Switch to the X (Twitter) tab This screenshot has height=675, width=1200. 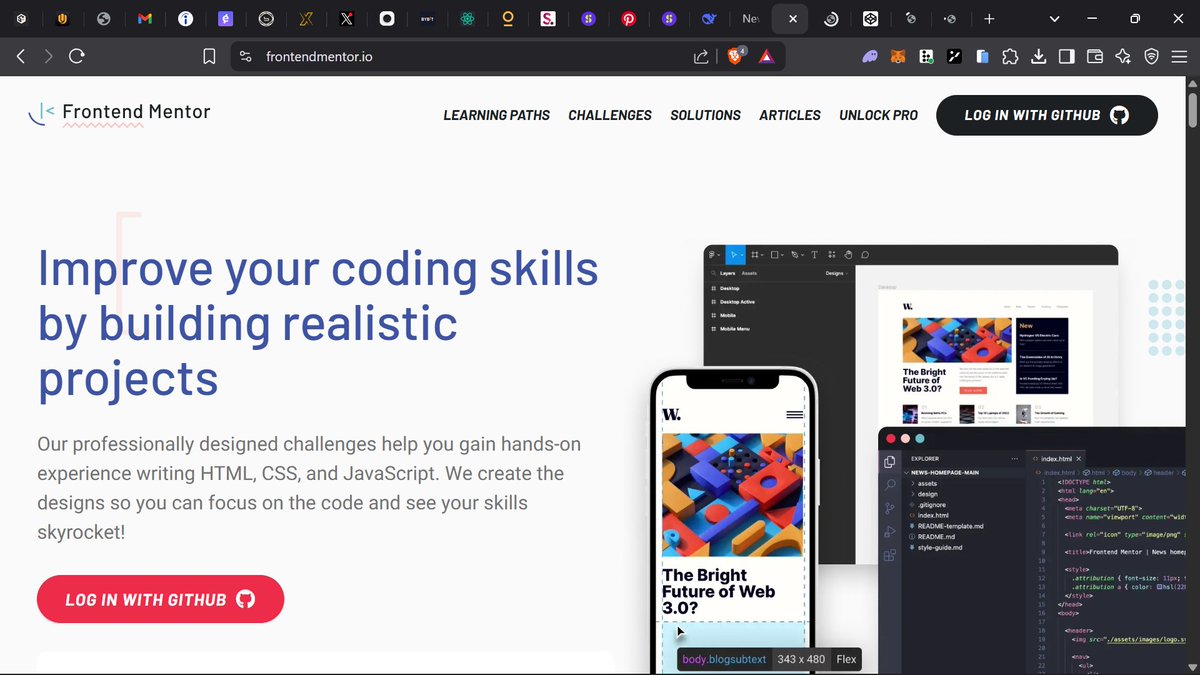(346, 18)
